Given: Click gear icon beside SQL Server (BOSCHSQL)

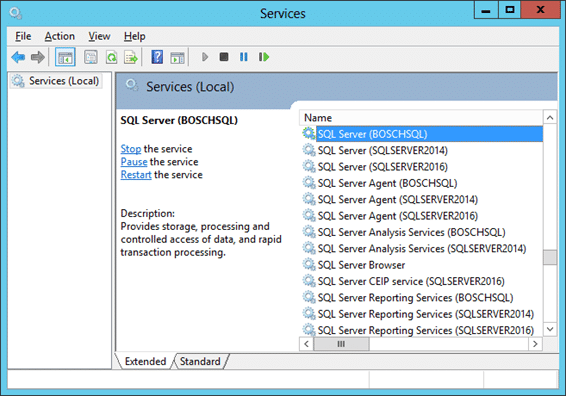Looking at the screenshot, I should (x=309, y=134).
